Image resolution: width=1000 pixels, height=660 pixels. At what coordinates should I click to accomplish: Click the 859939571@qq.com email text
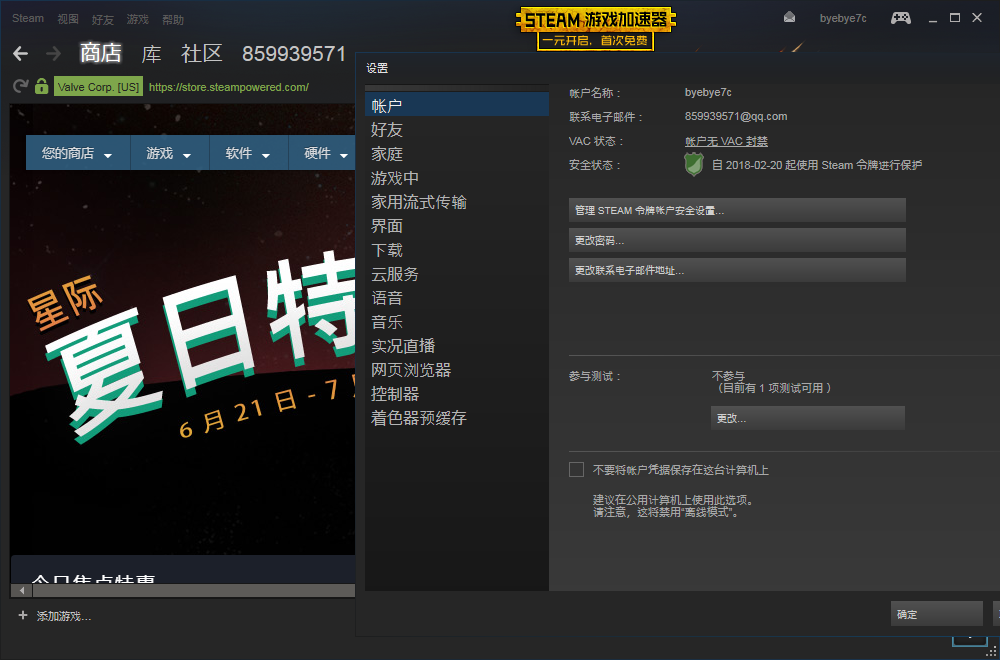pyautogui.click(x=736, y=117)
